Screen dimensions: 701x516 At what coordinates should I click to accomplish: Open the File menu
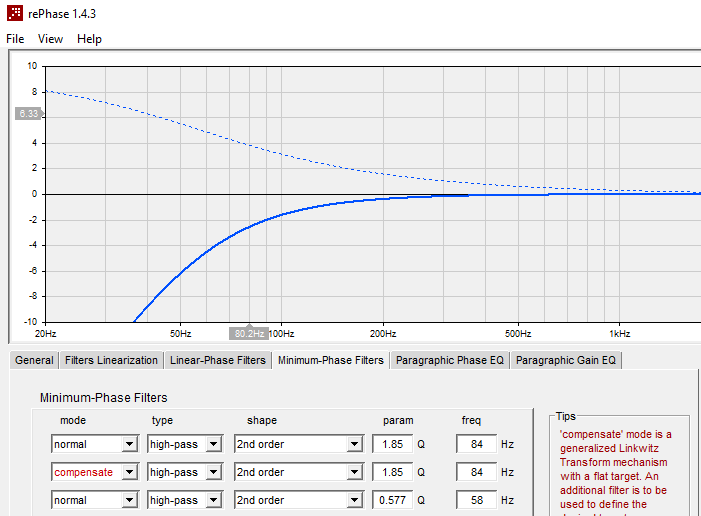click(15, 39)
